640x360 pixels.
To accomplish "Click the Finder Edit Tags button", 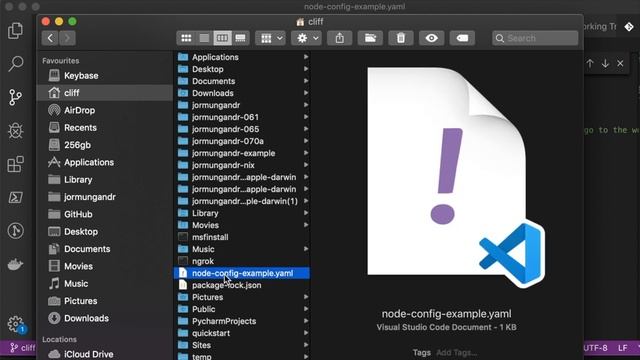I will click(x=462, y=38).
